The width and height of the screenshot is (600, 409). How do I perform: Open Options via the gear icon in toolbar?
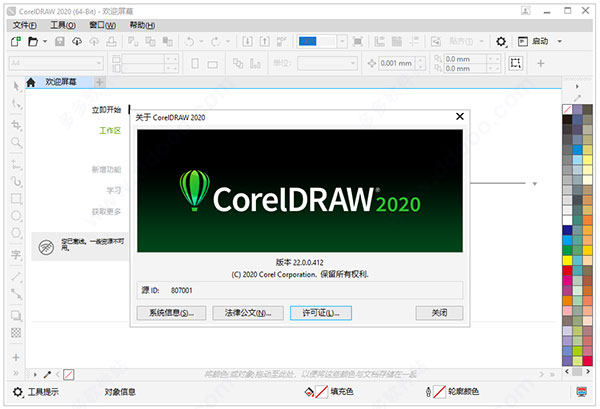501,41
